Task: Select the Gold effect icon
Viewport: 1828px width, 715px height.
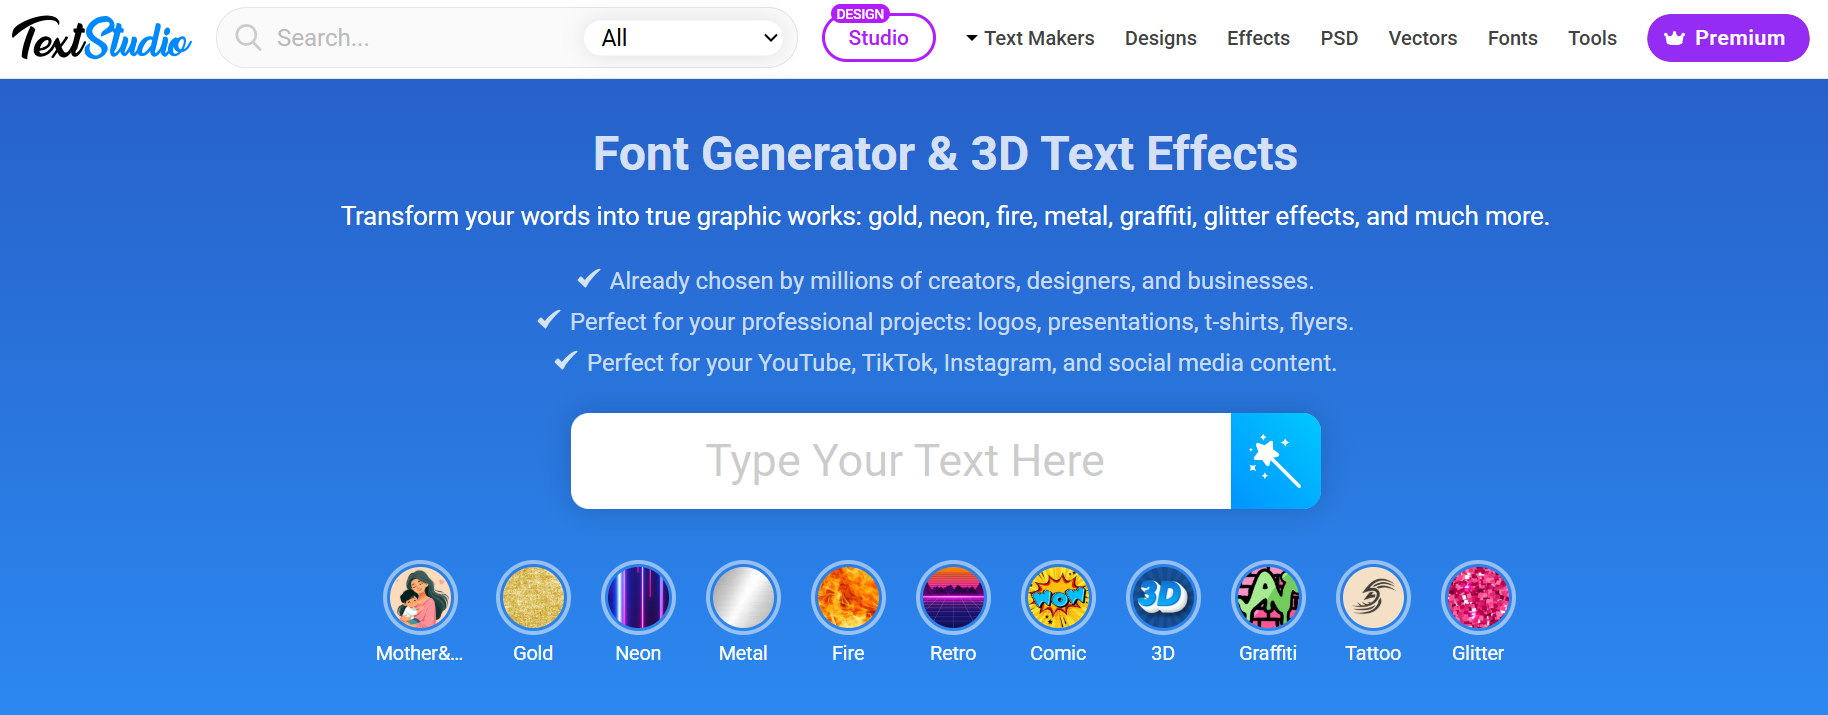Action: tap(533, 597)
